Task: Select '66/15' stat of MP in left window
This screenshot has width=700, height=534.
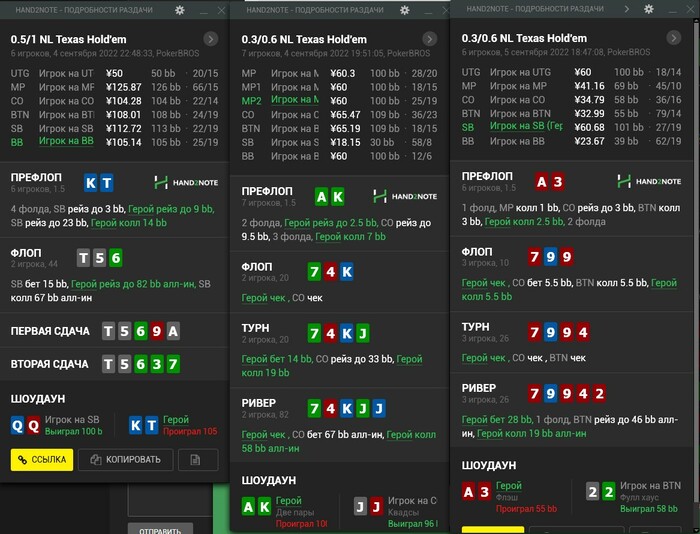Action: point(205,87)
